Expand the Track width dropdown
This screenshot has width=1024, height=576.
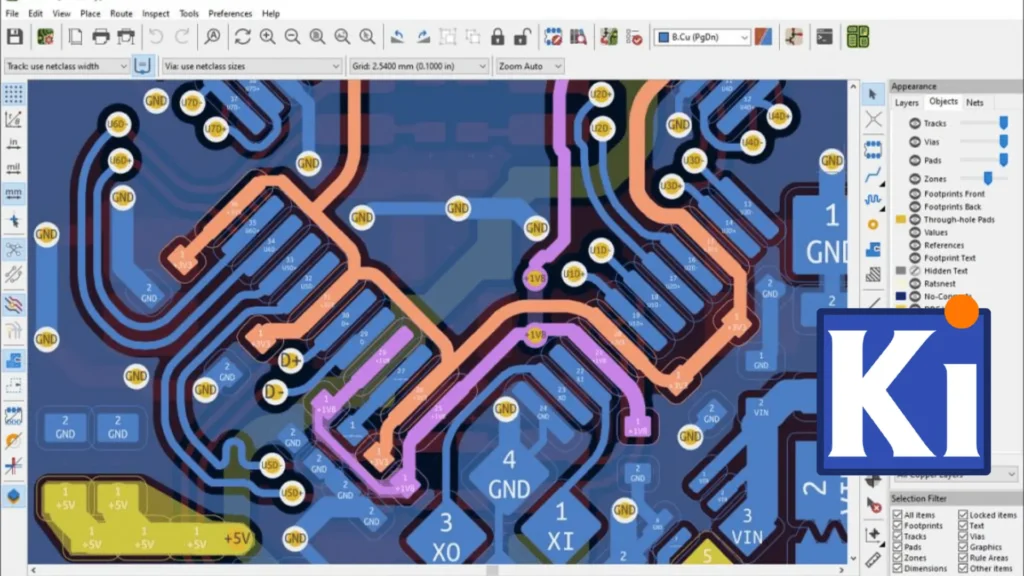(66, 66)
